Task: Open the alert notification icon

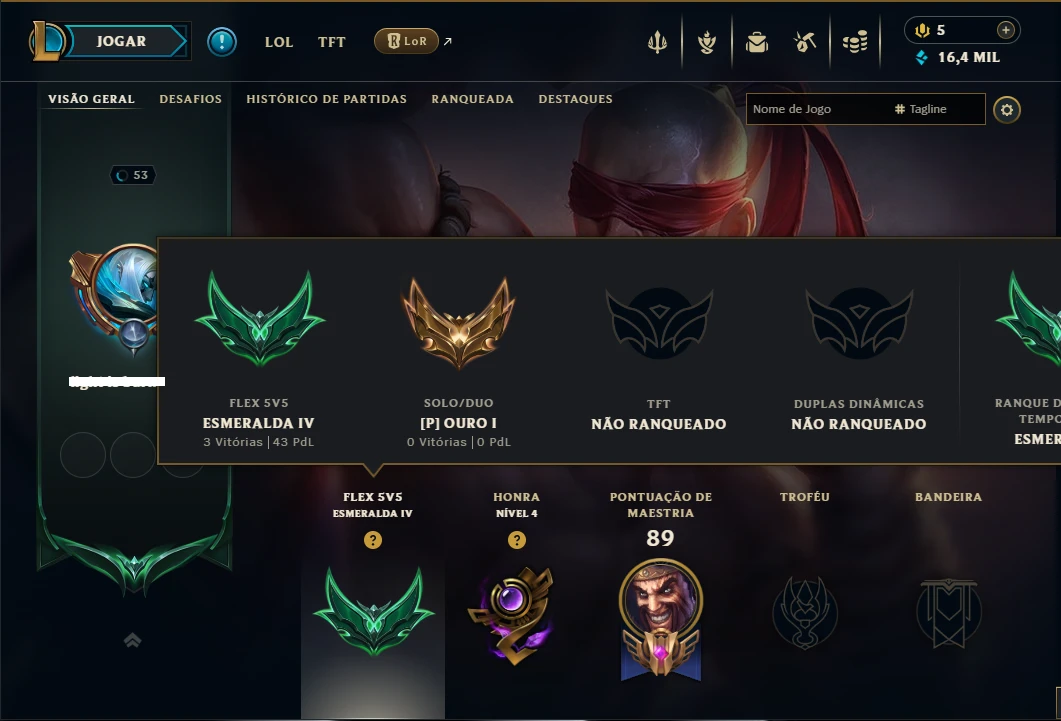Action: tap(222, 42)
